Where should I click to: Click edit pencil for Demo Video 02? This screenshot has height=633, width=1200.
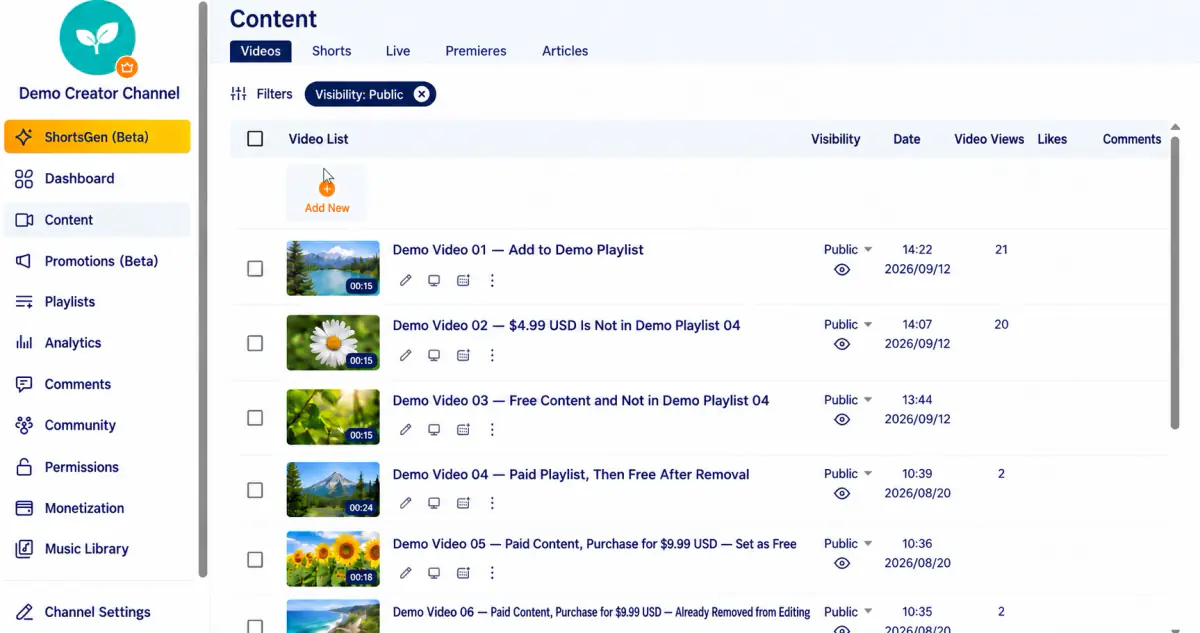pos(405,355)
